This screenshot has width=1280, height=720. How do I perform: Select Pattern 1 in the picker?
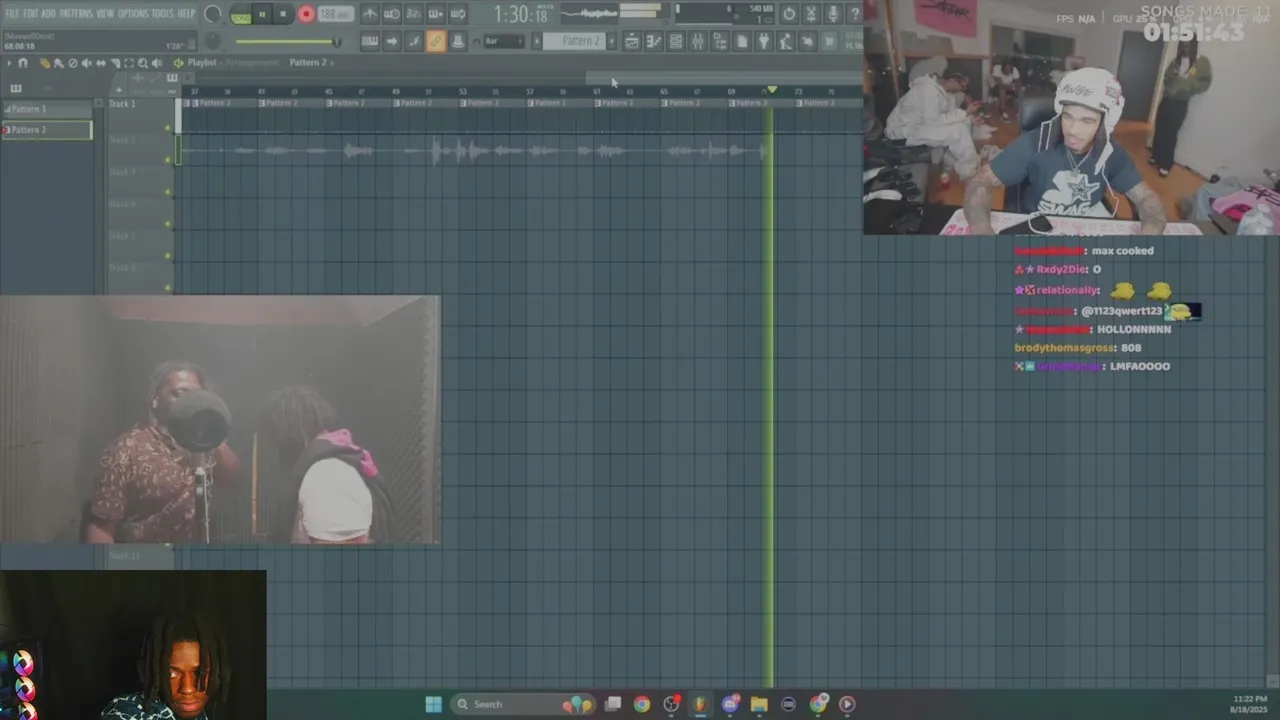pos(47,109)
